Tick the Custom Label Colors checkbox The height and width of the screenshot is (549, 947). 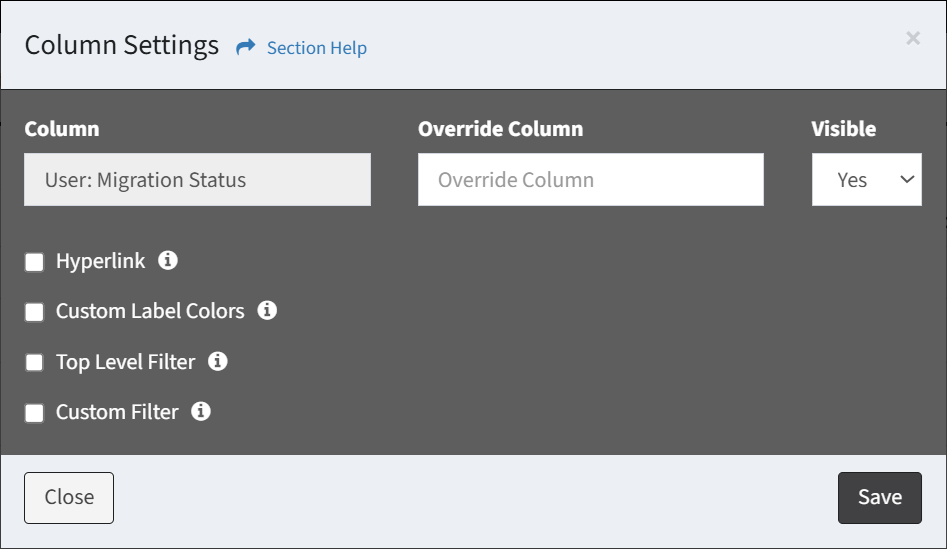[x=34, y=312]
